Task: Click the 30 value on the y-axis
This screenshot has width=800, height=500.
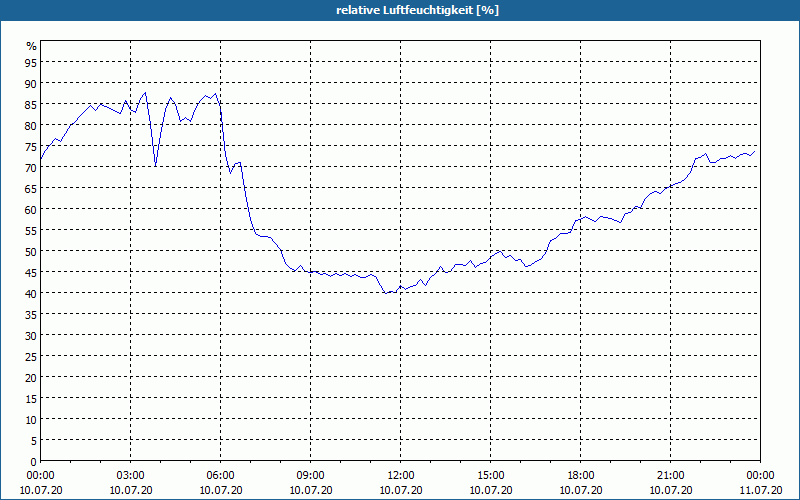Action: pos(31,336)
